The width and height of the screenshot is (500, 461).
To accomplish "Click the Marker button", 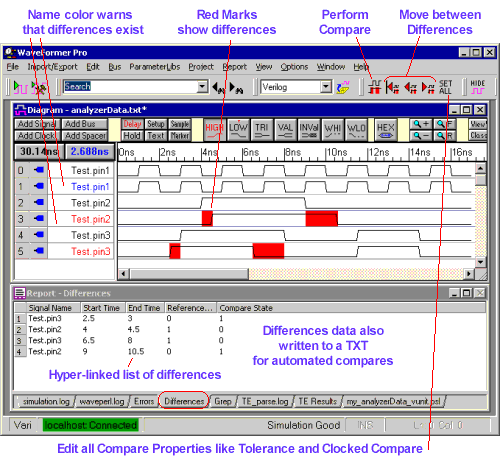I will 180,135.
